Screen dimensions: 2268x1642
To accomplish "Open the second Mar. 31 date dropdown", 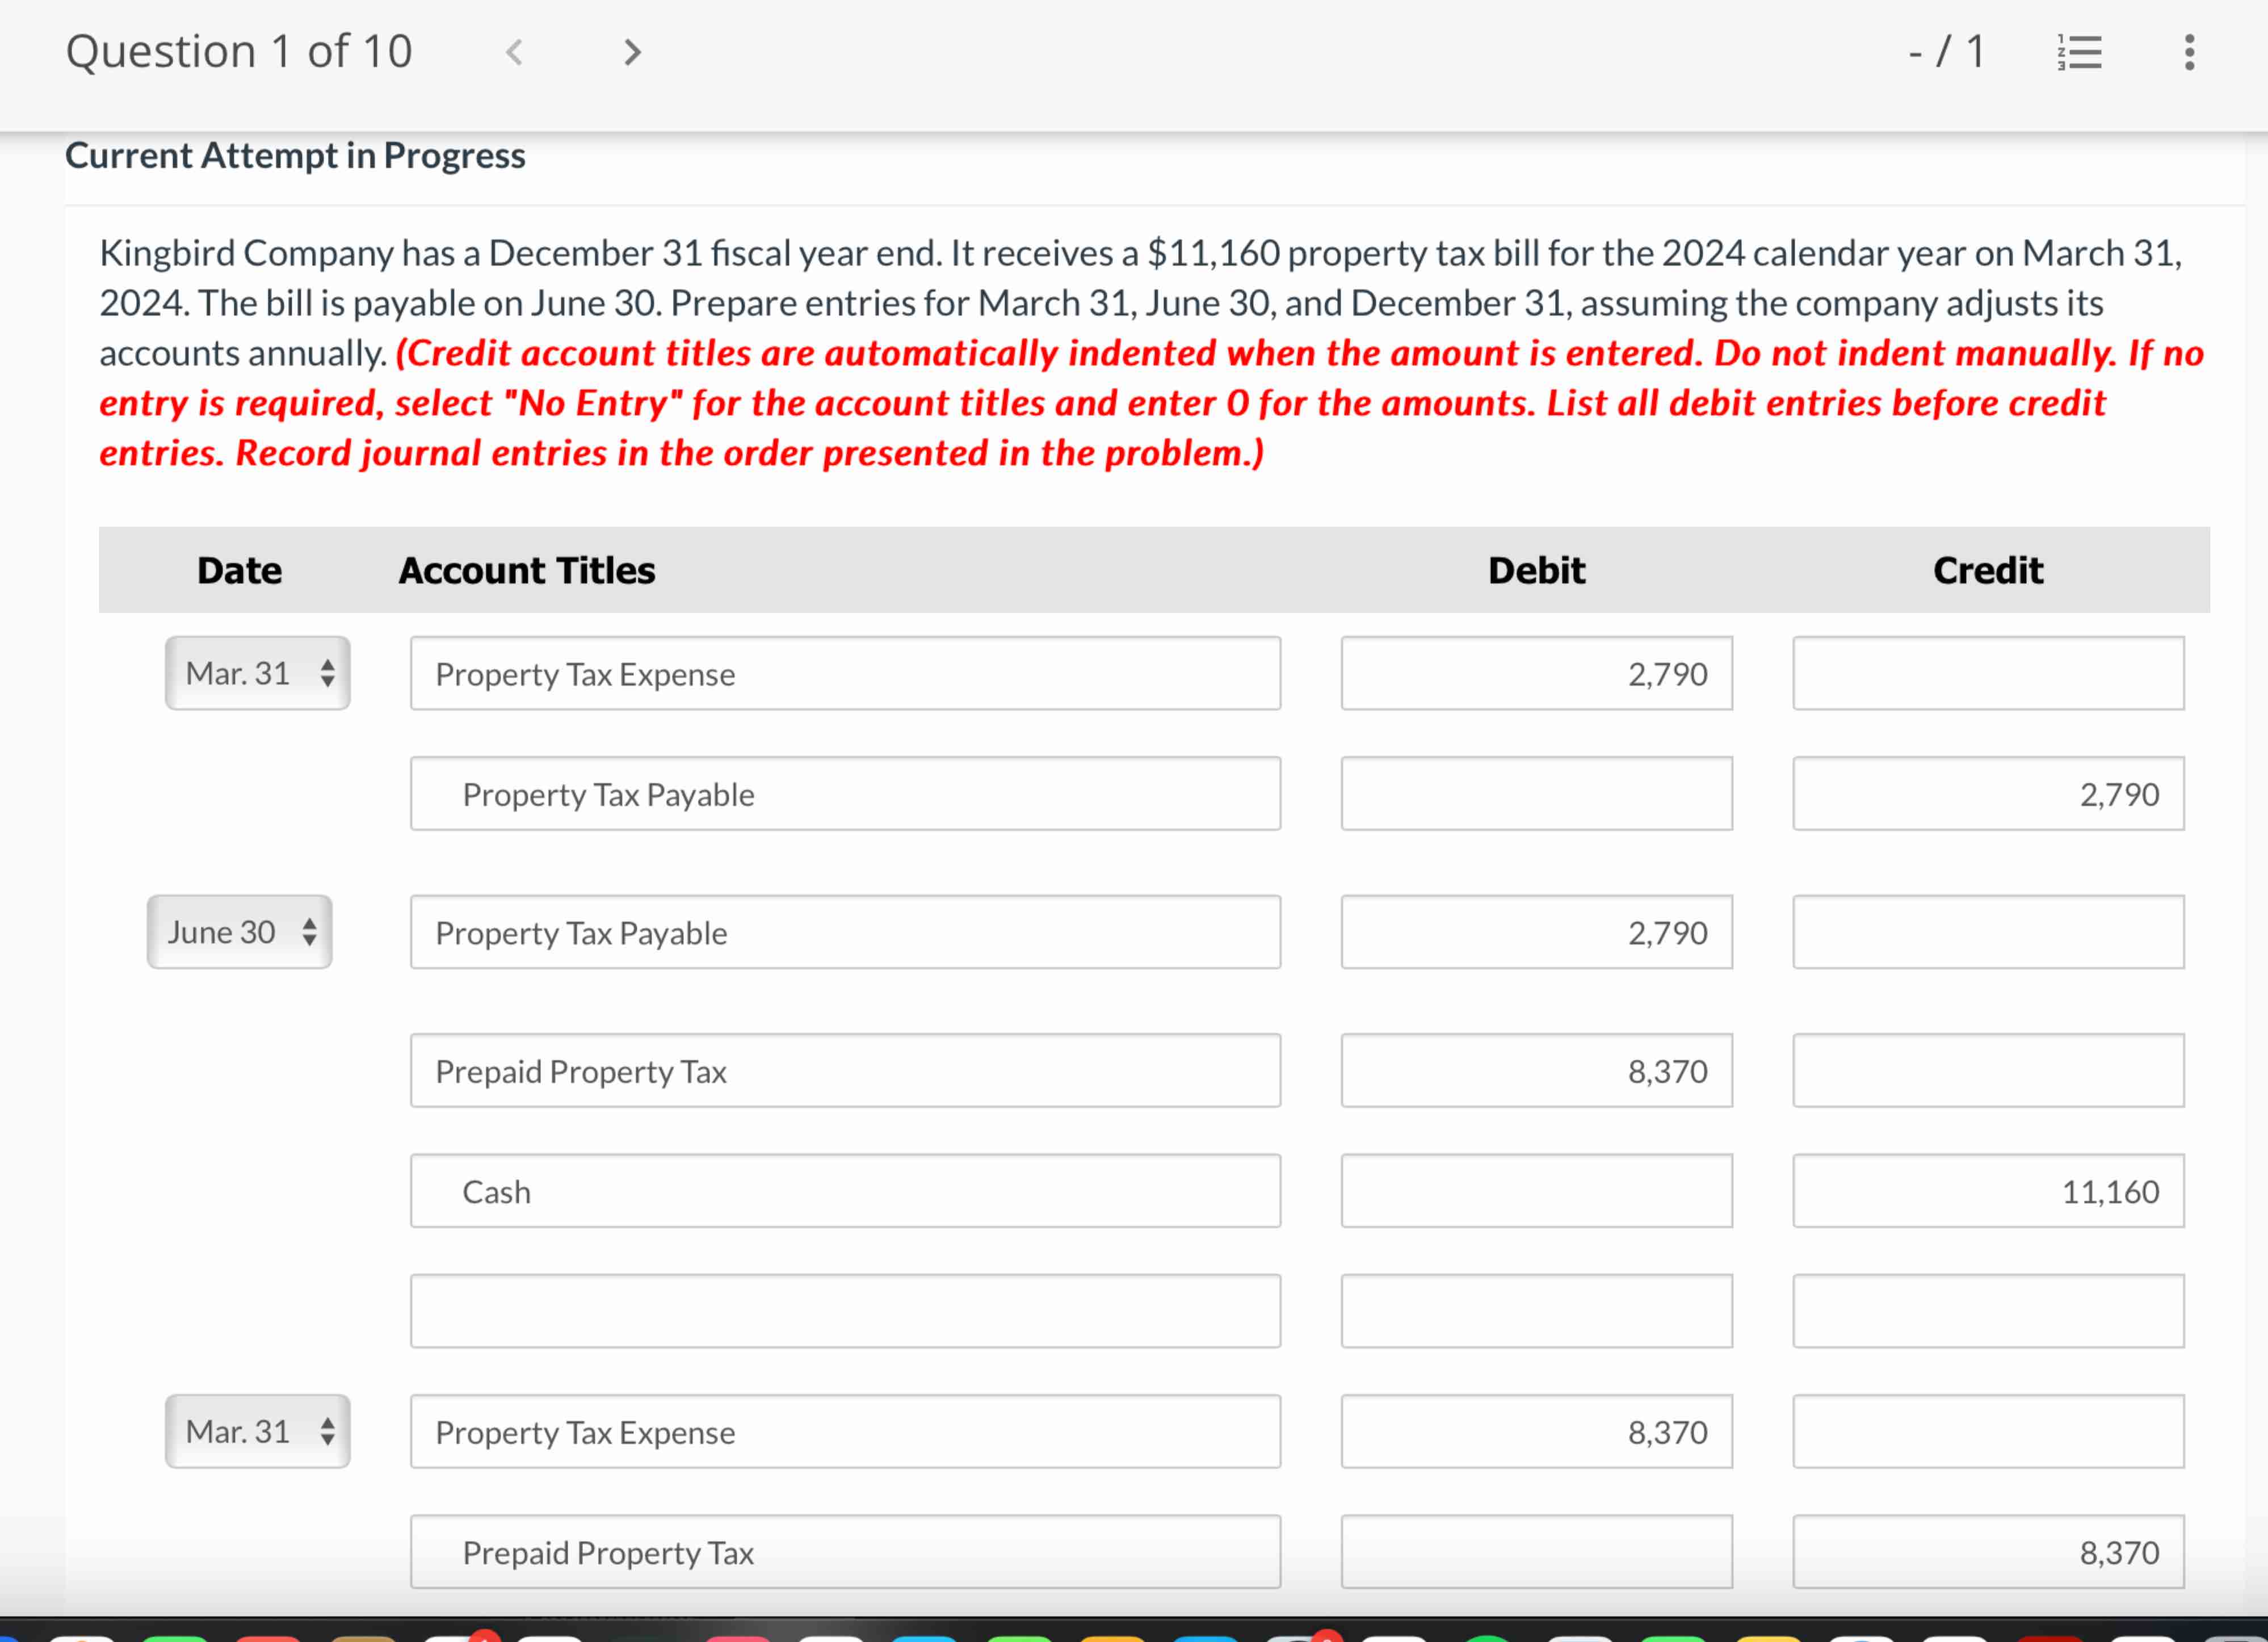I will point(256,1431).
